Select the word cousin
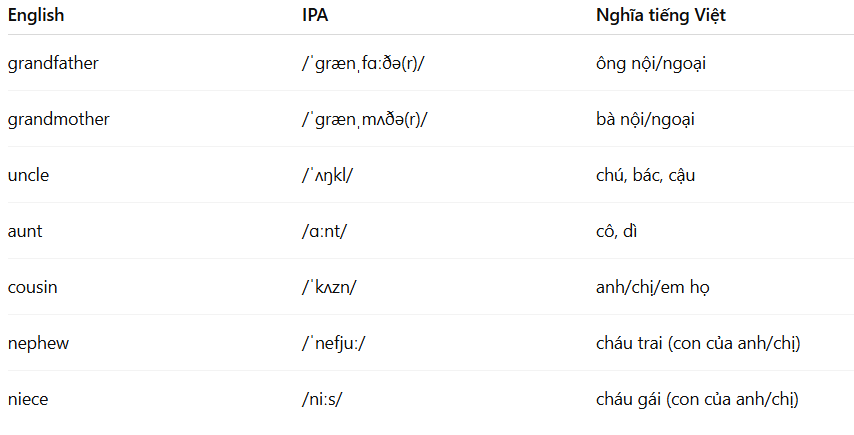 [x=32, y=287]
